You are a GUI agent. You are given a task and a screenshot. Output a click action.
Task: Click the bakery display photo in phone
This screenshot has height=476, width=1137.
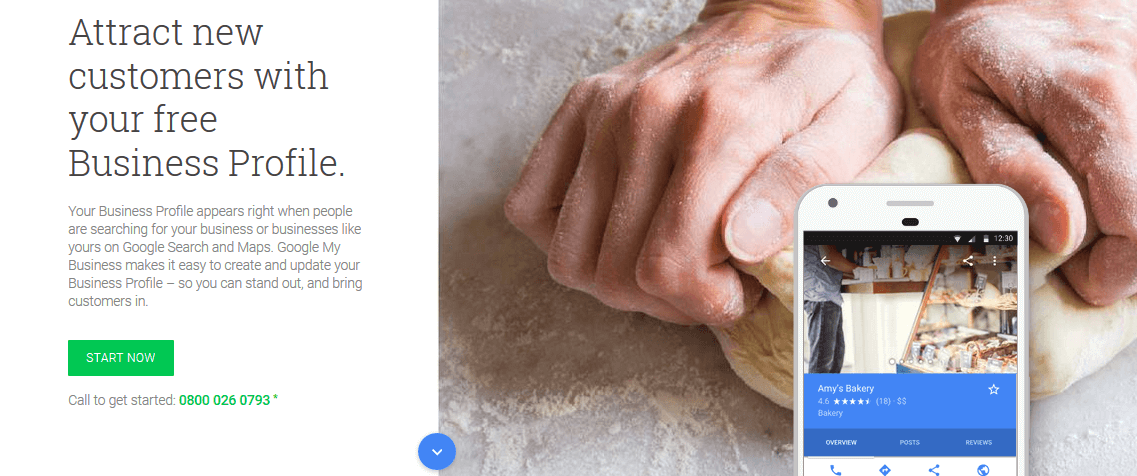tap(909, 309)
